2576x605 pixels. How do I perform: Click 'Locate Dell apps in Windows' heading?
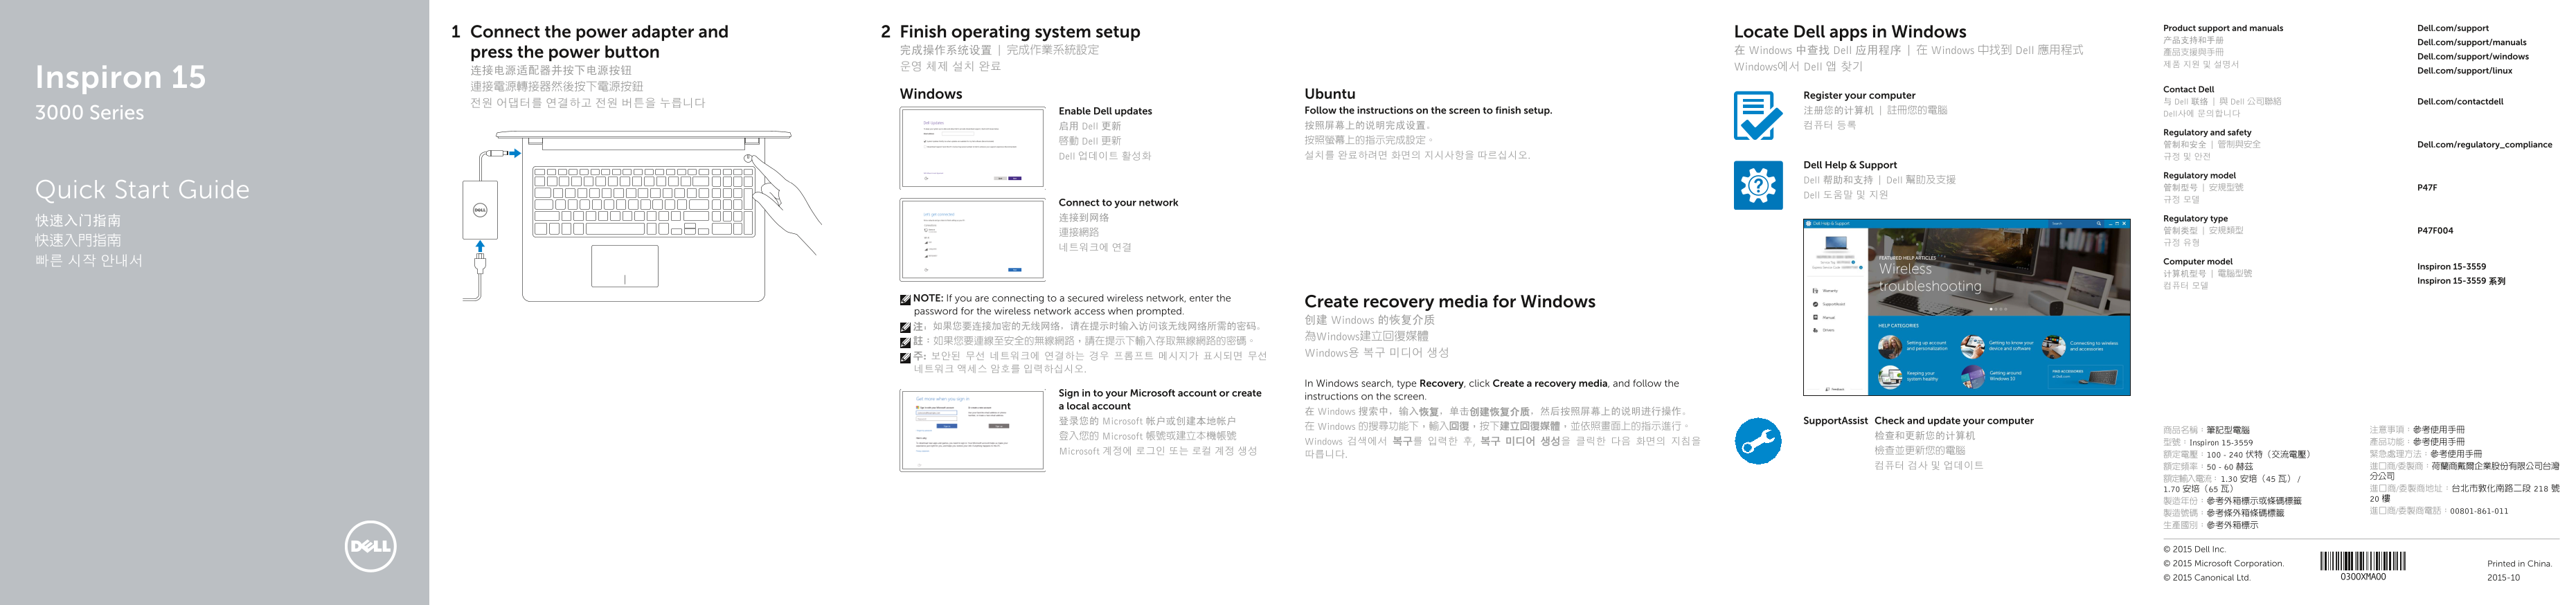(x=1849, y=32)
